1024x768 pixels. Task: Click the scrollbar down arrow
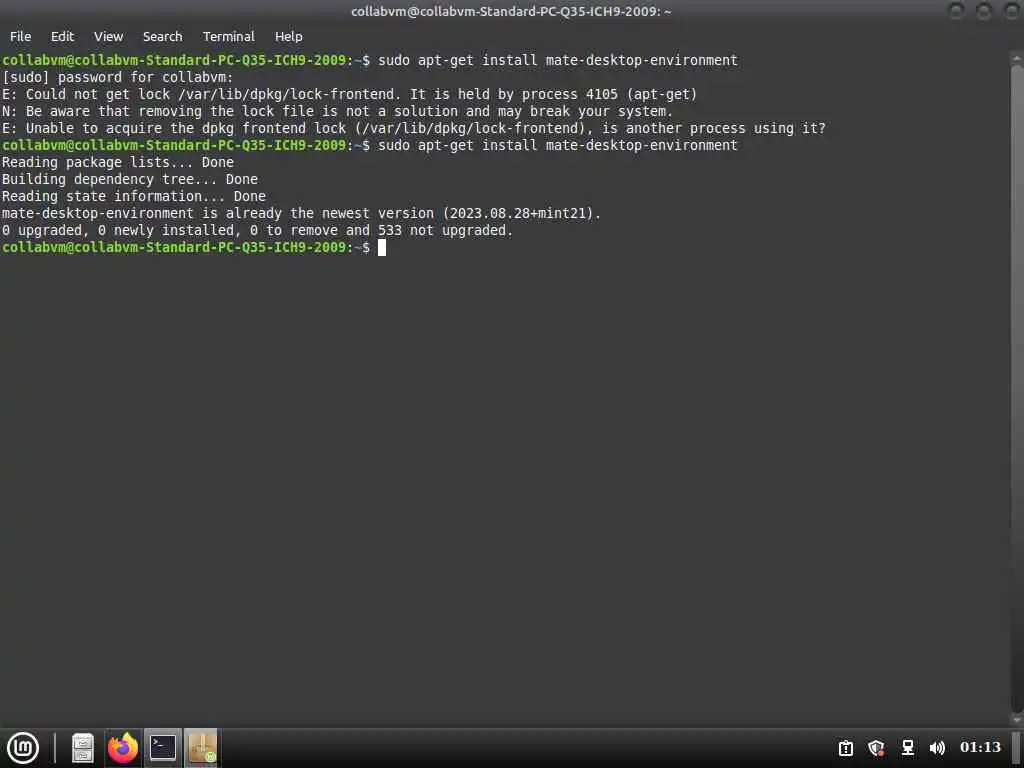1017,720
